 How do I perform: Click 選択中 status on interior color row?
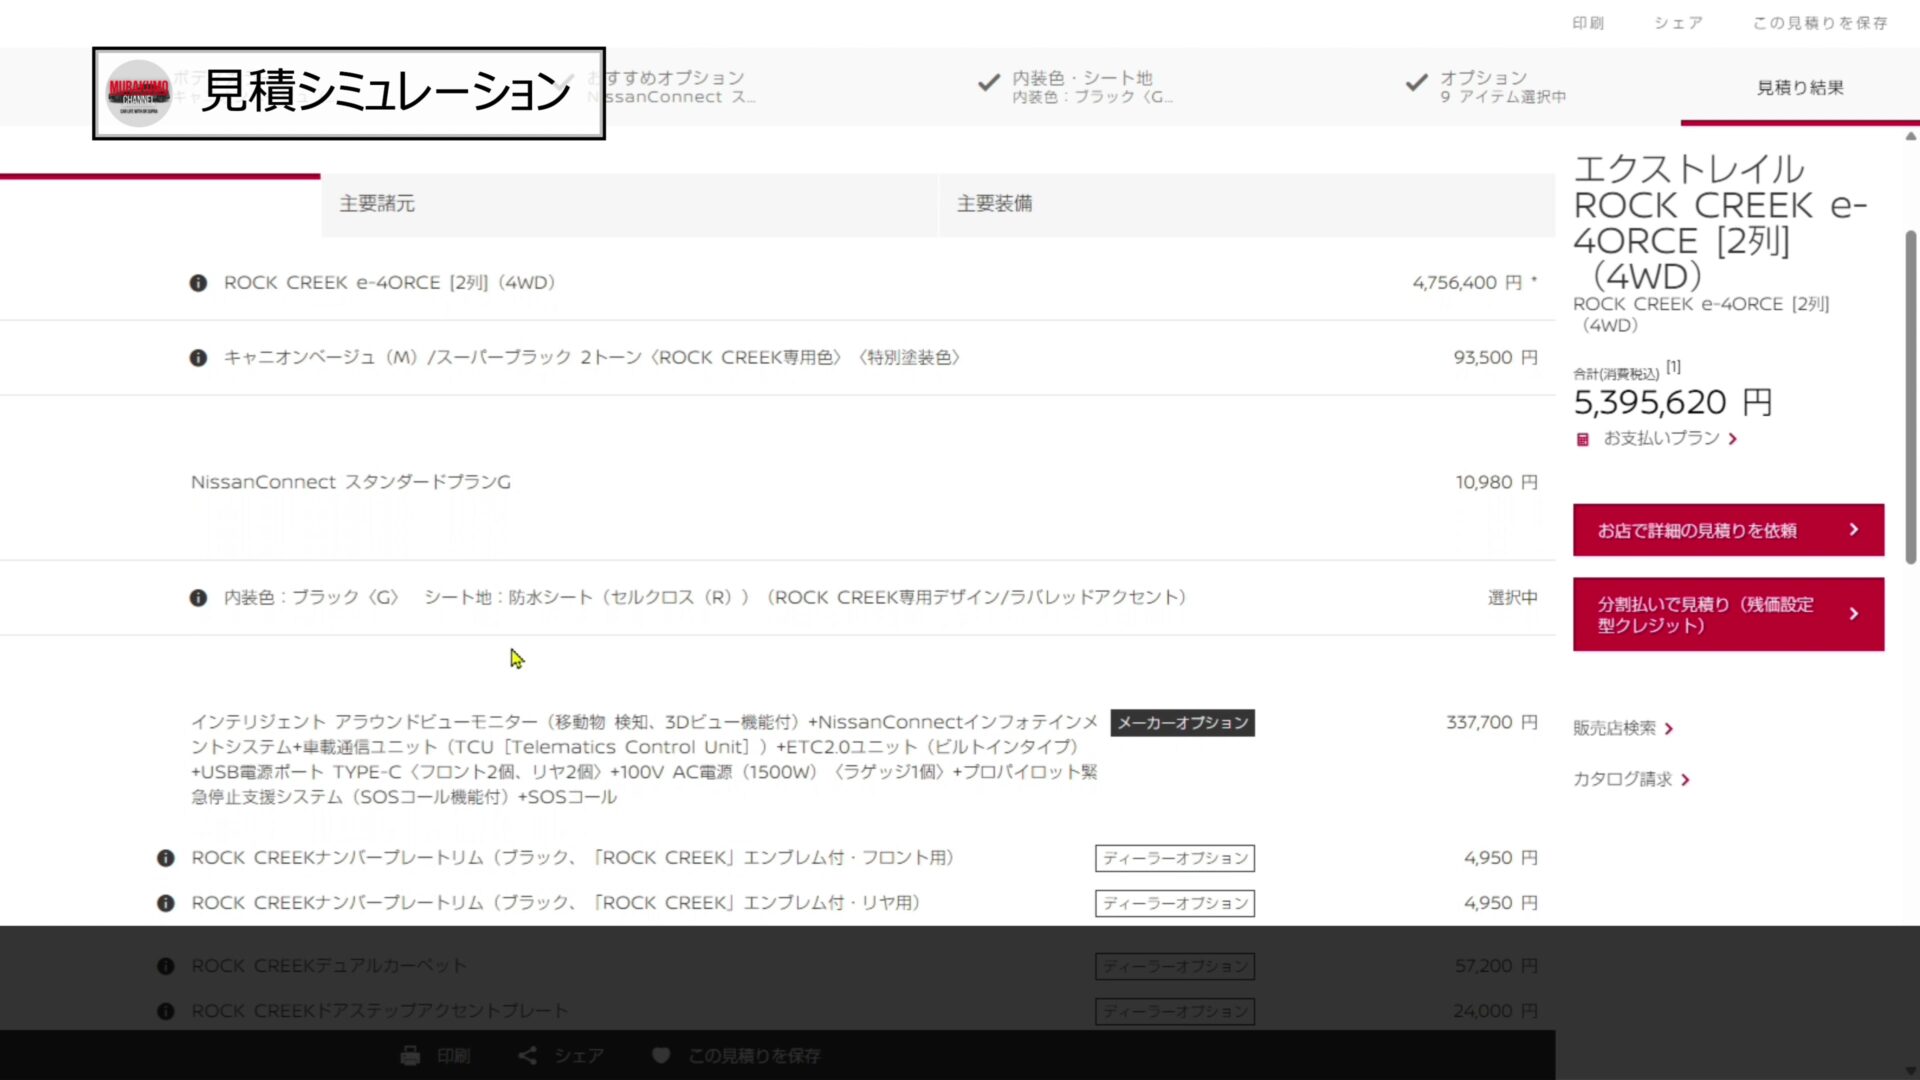1513,597
